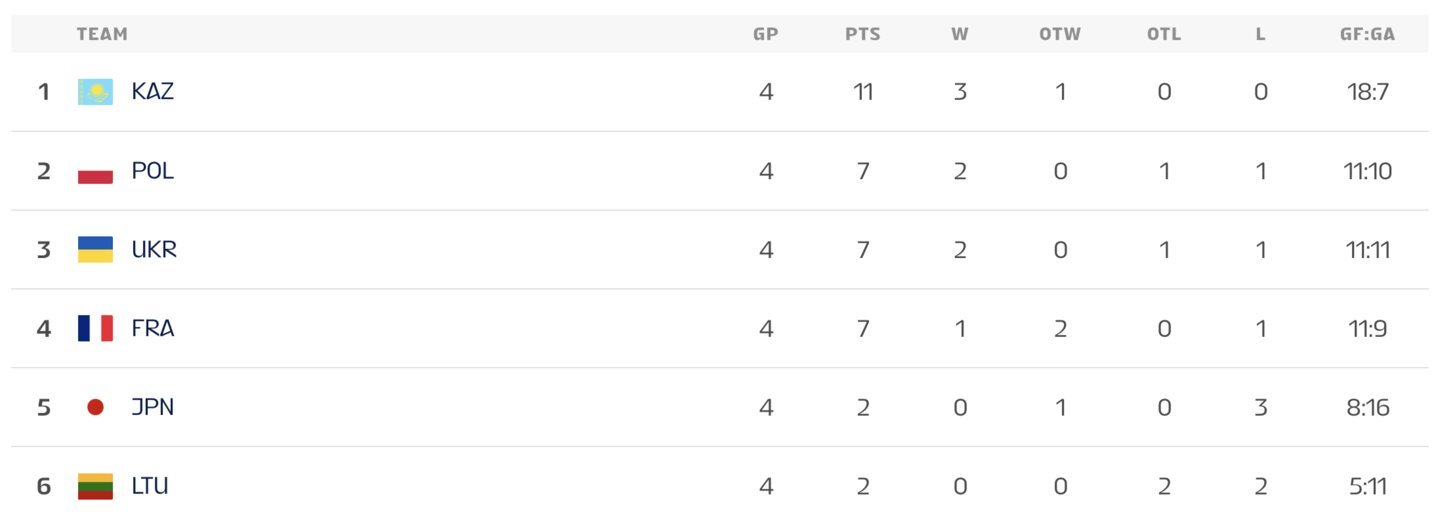Select Japan's 8:16 goals cell
Image resolution: width=1440 pixels, height=520 pixels.
pyautogui.click(x=1368, y=407)
